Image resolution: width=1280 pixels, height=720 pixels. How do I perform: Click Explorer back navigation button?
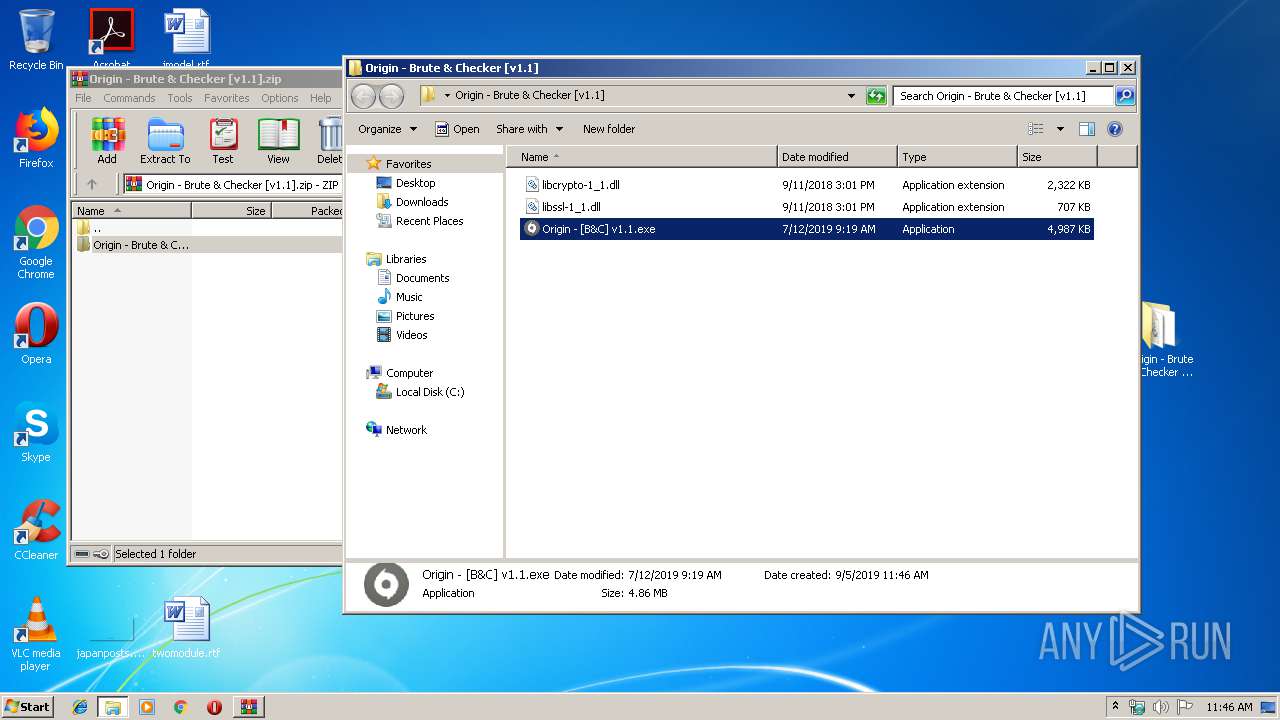[x=364, y=96]
